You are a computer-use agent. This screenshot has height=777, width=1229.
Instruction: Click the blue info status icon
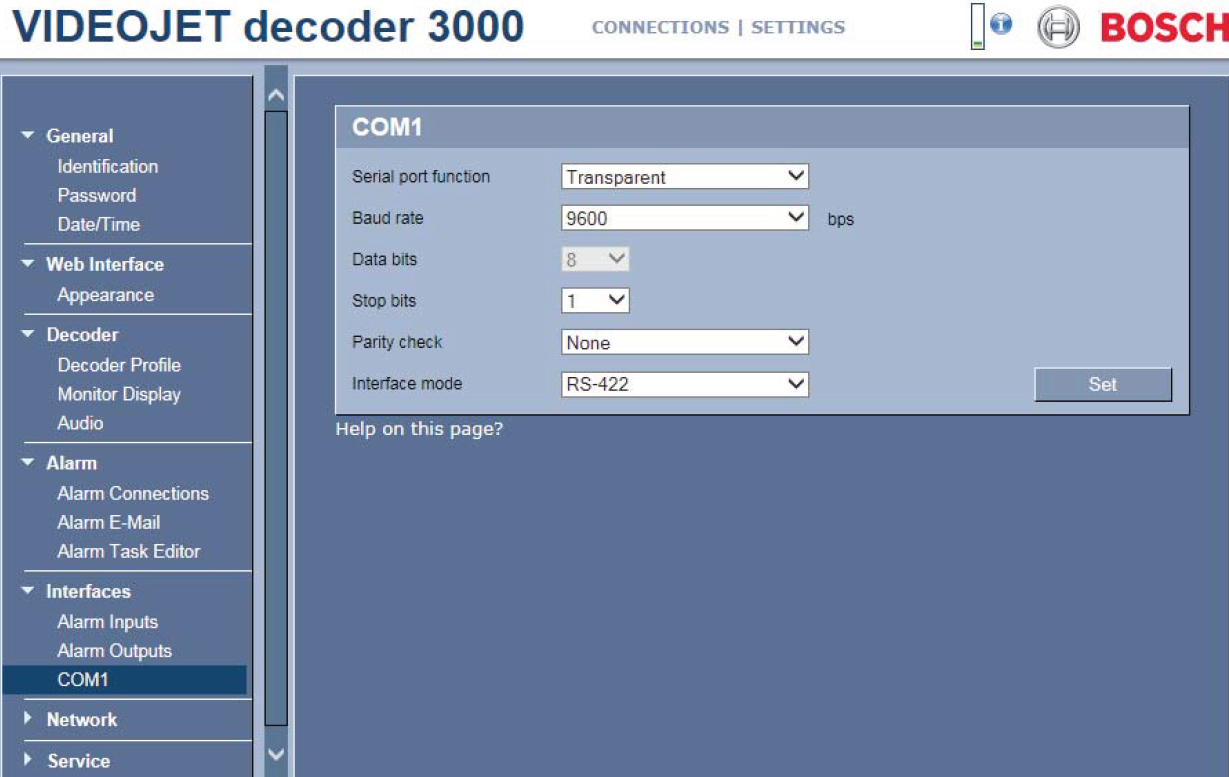(1001, 24)
